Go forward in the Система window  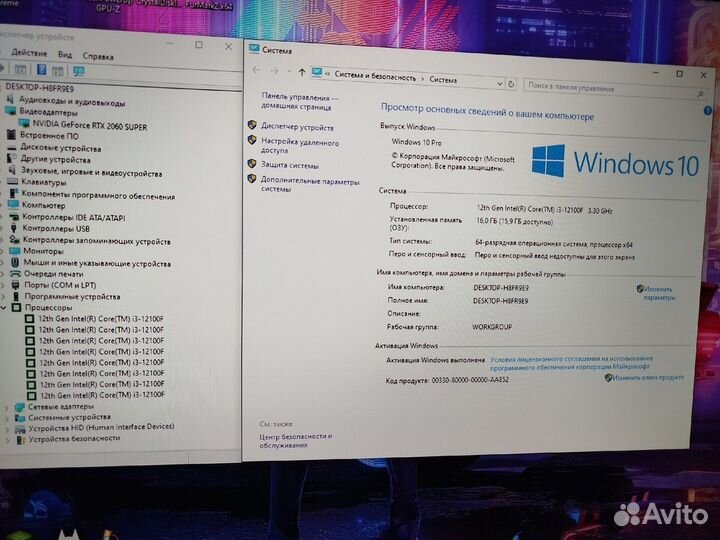tap(274, 71)
